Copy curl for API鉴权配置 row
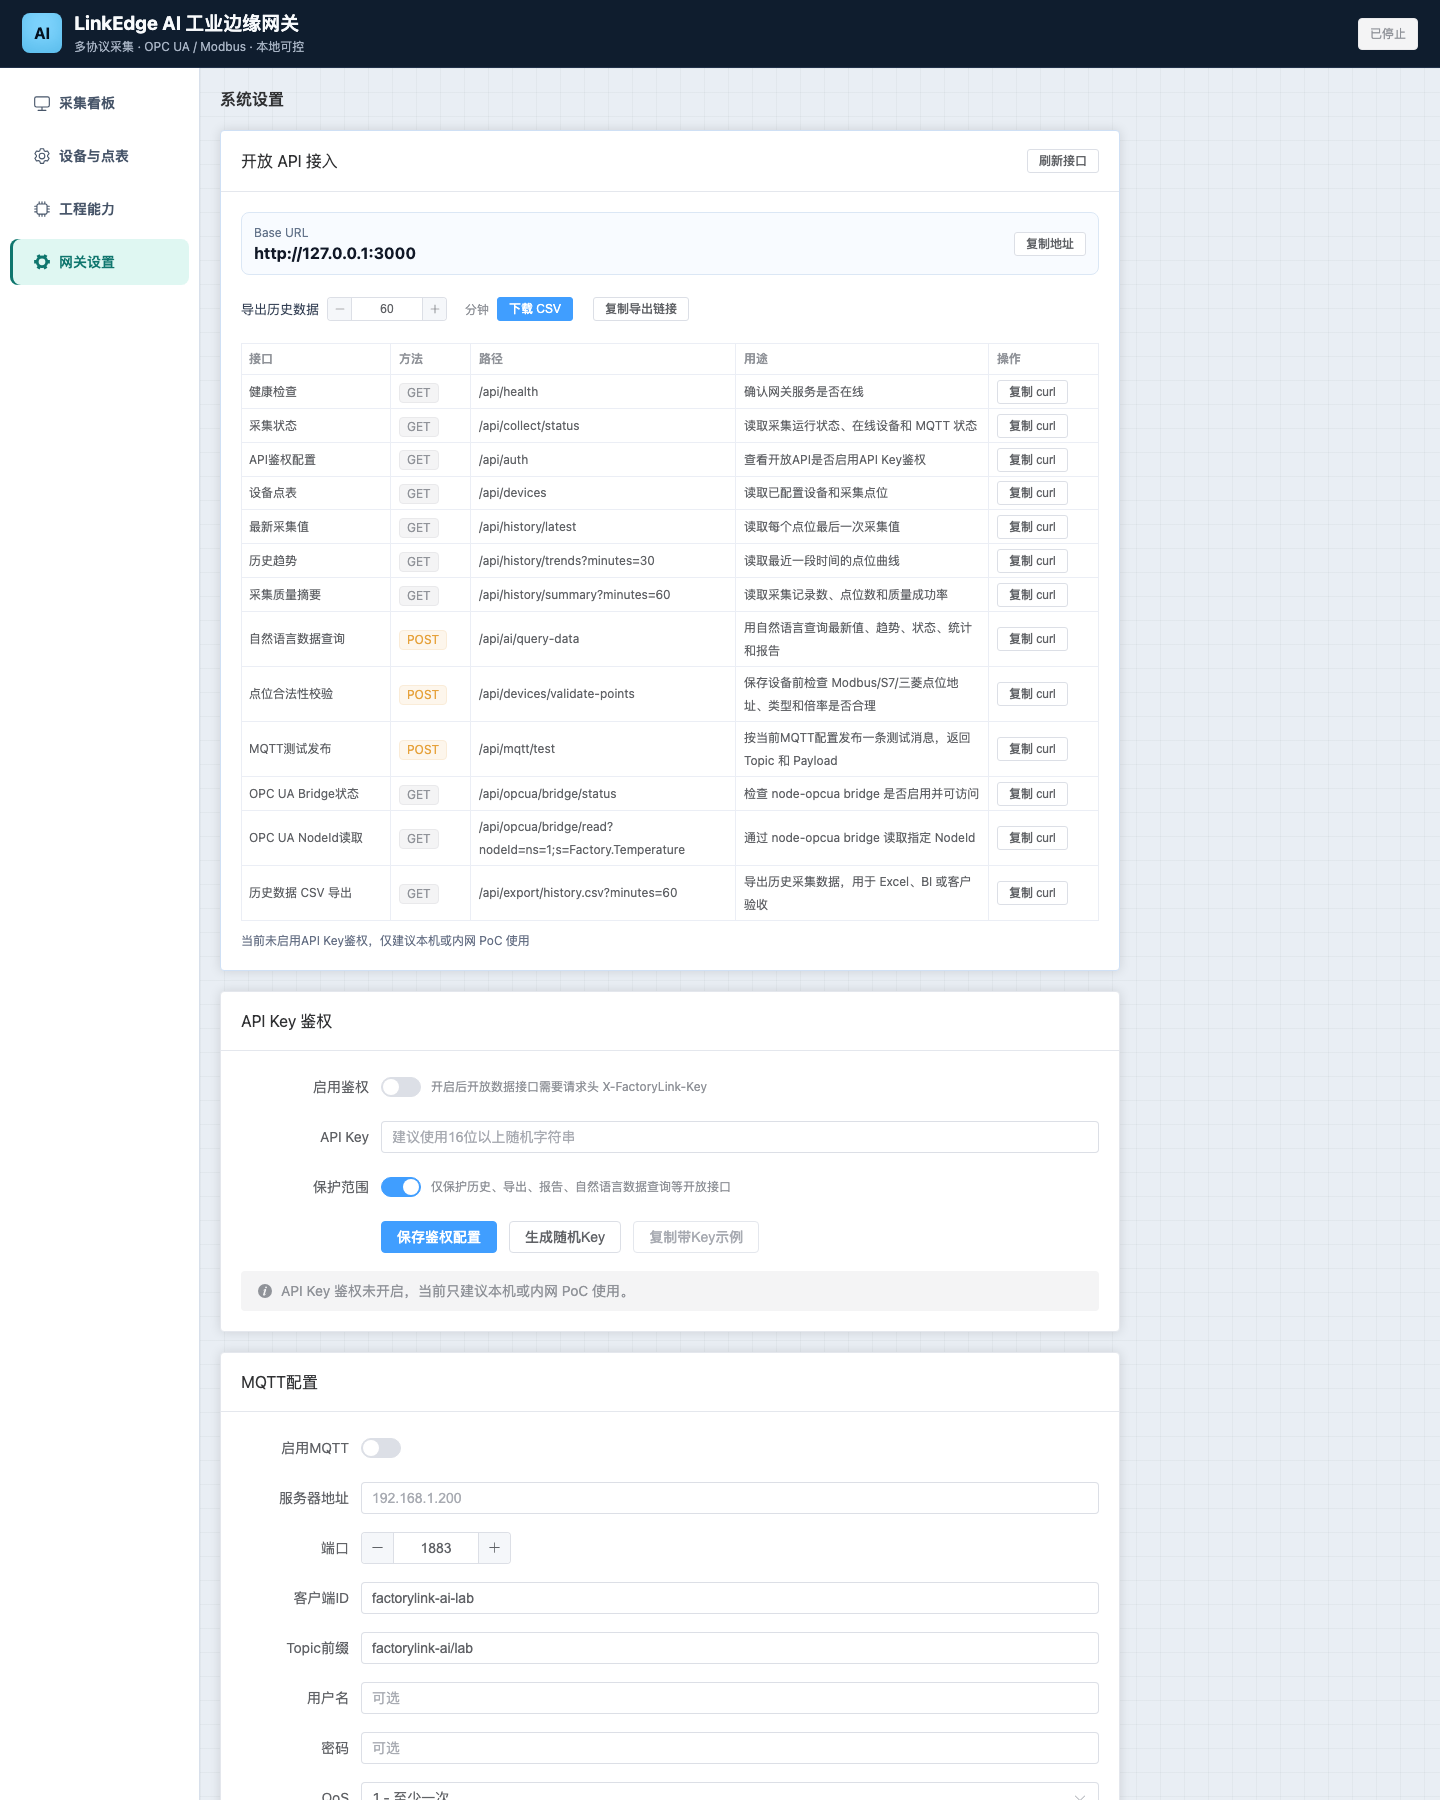 1032,460
